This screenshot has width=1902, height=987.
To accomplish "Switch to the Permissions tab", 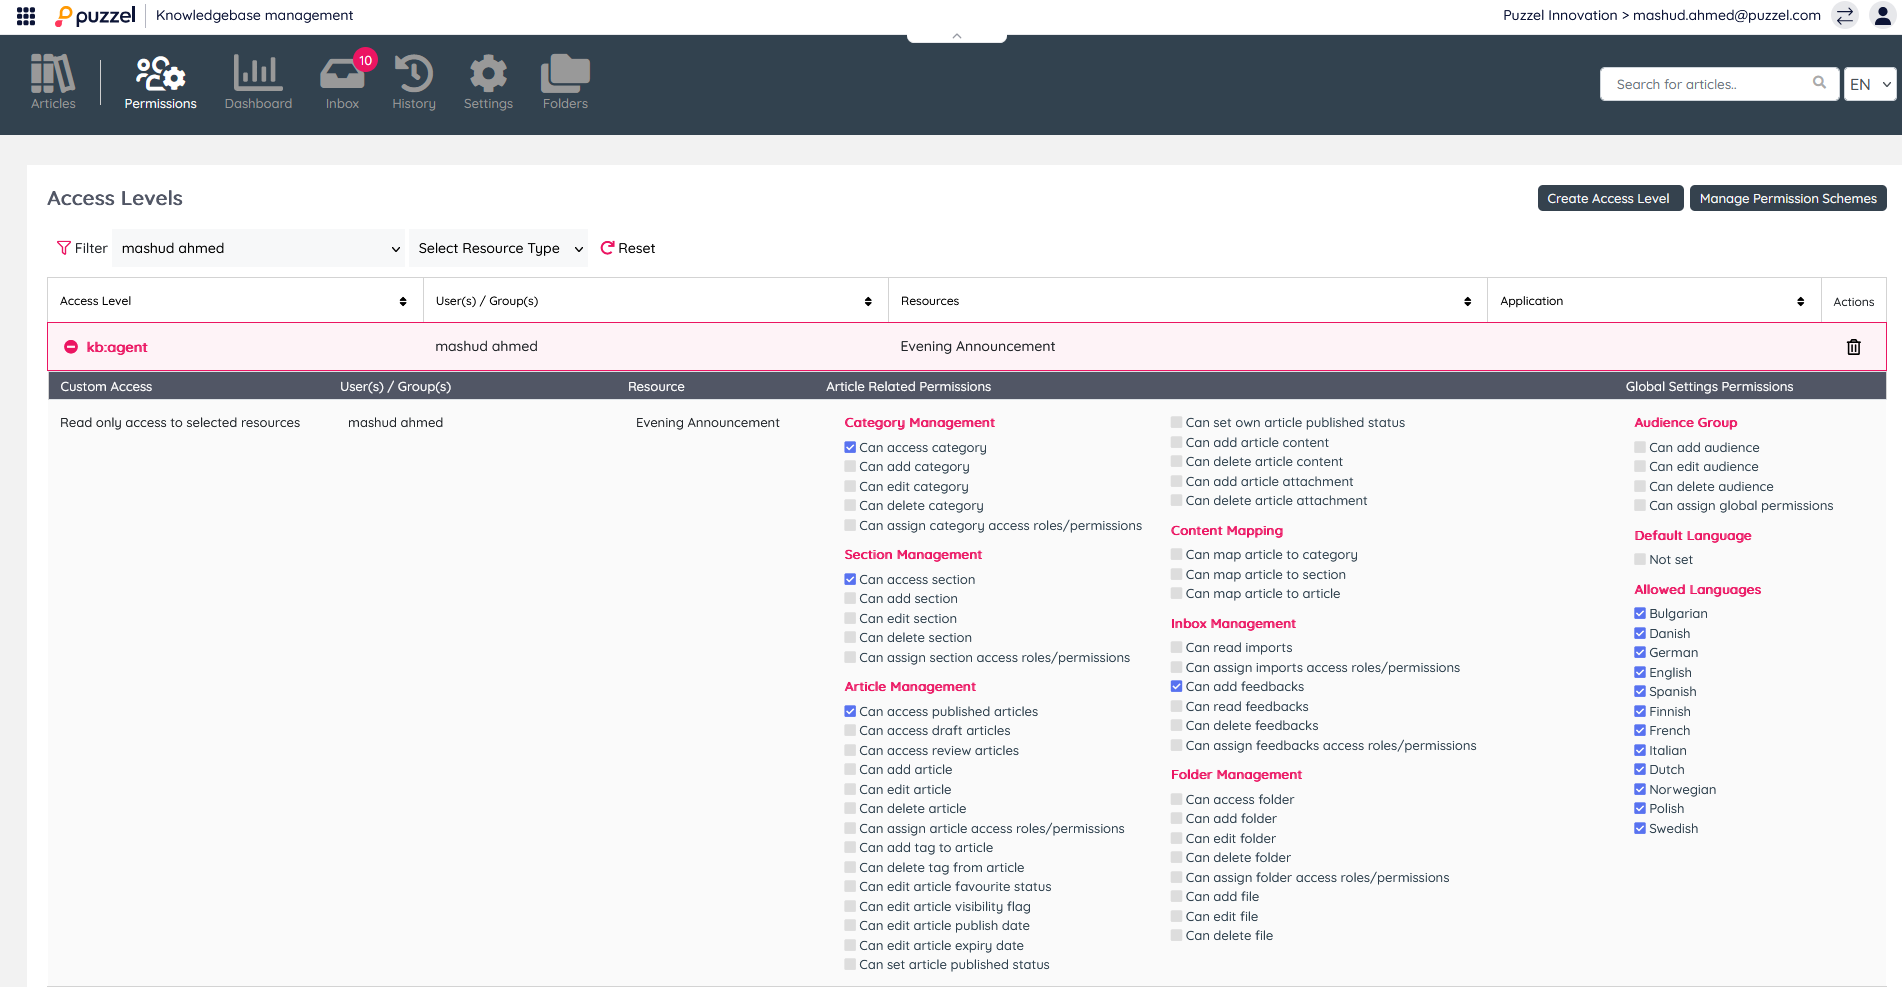I will [x=160, y=82].
